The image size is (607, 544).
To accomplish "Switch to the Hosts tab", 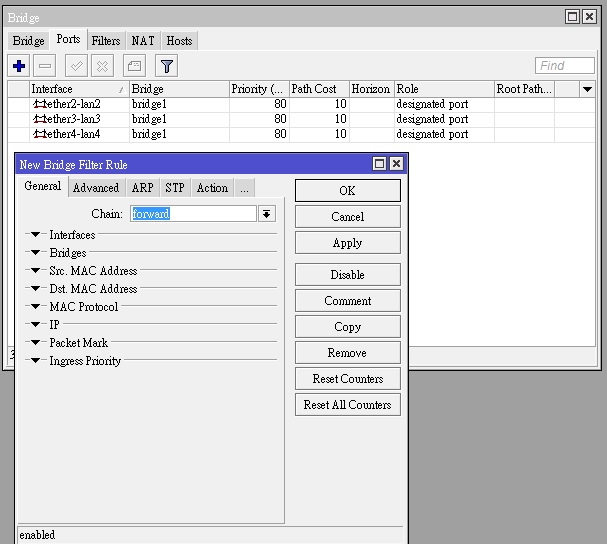I will pos(179,41).
